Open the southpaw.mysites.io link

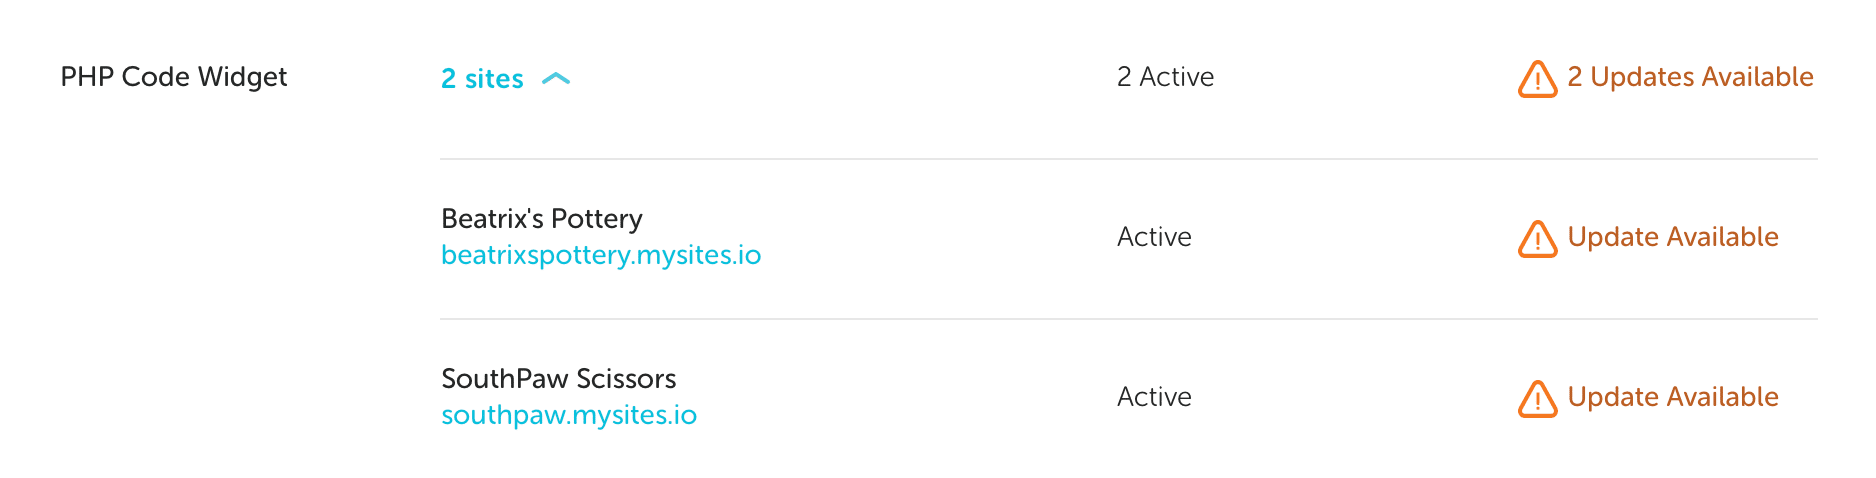tap(569, 415)
